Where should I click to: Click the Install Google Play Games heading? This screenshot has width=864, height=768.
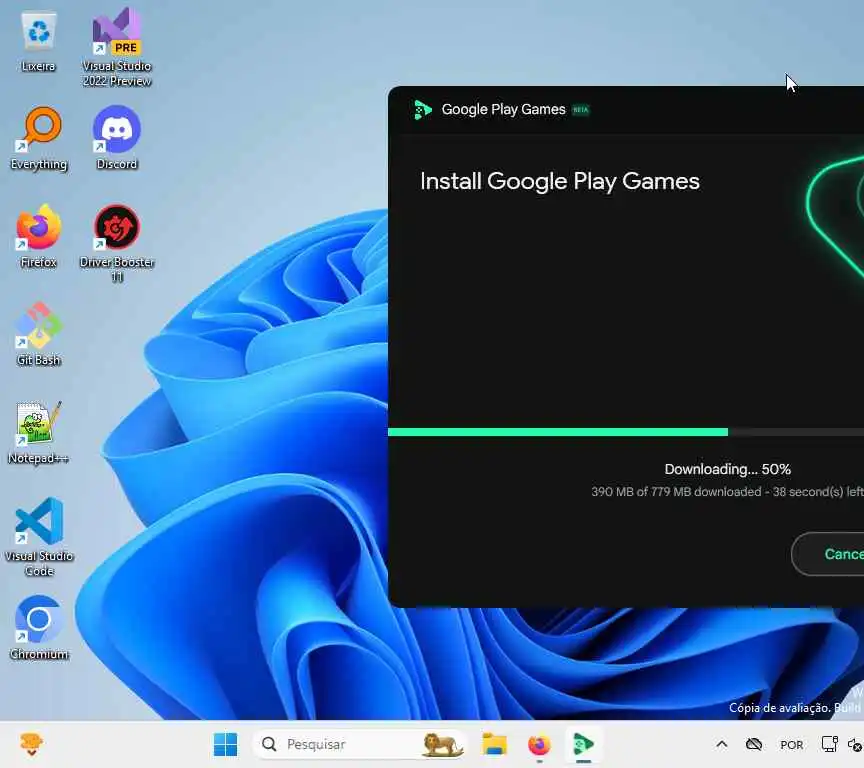(x=560, y=181)
